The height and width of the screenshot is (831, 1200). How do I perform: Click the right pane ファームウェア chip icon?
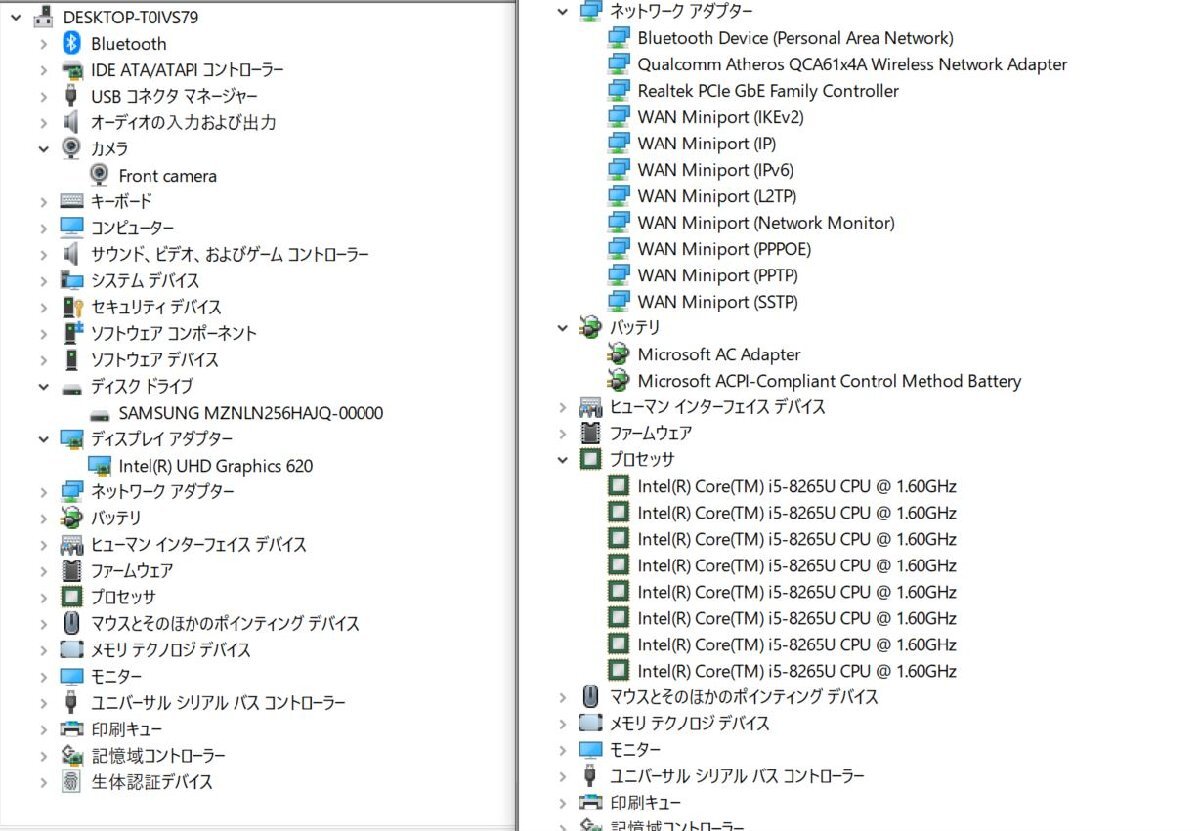(591, 433)
